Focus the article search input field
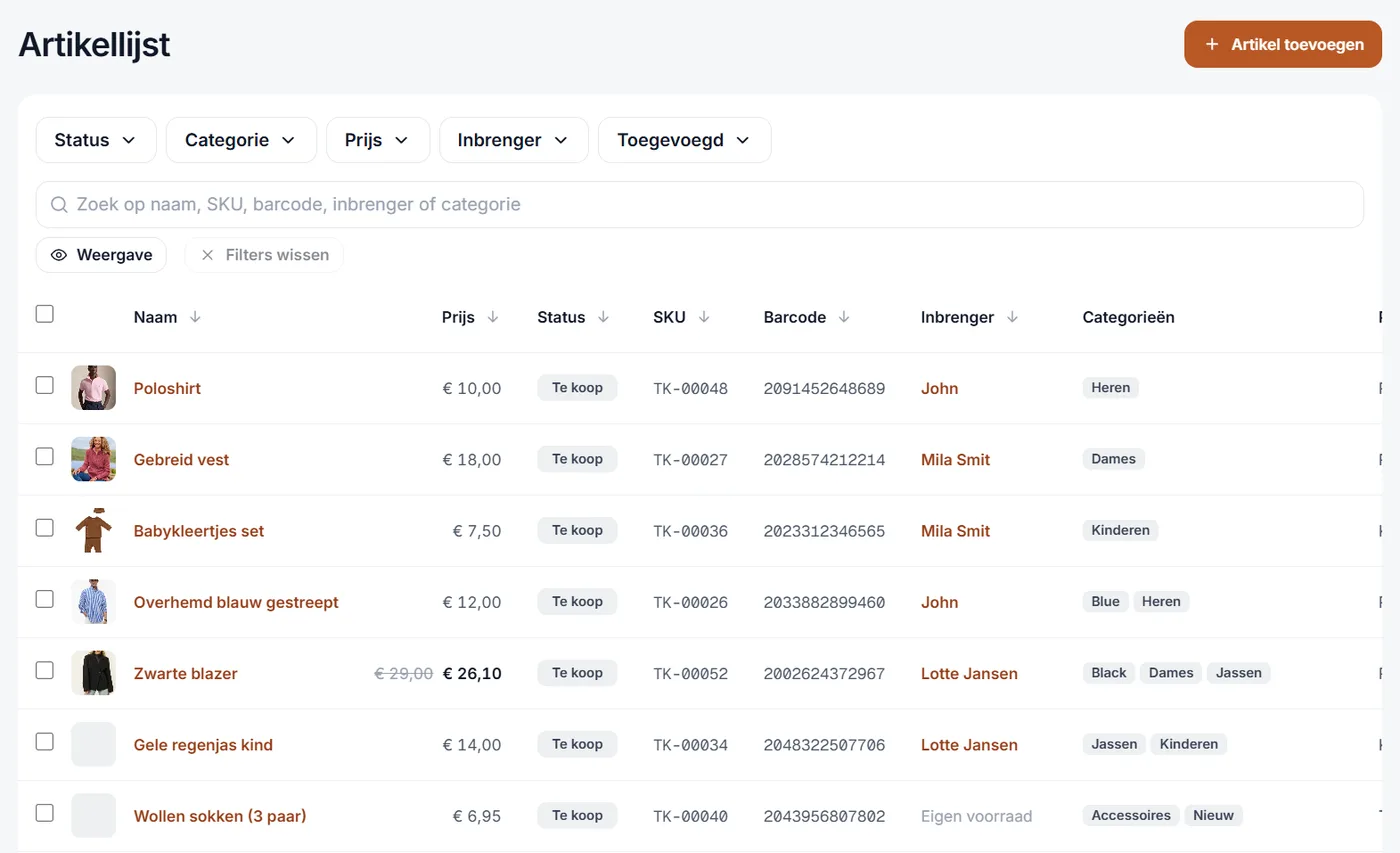The width and height of the screenshot is (1400, 853). 700,205
